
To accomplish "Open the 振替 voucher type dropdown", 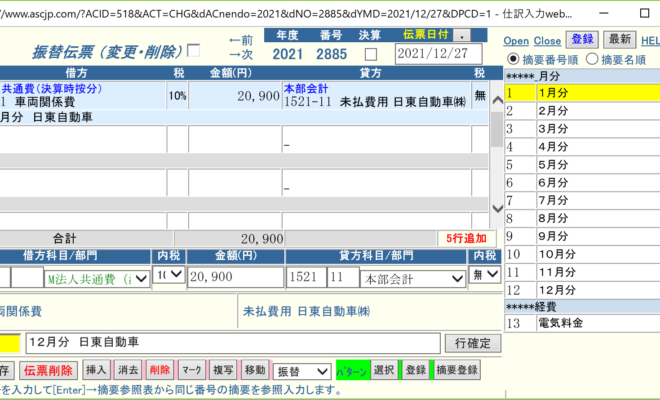I will coord(301,370).
